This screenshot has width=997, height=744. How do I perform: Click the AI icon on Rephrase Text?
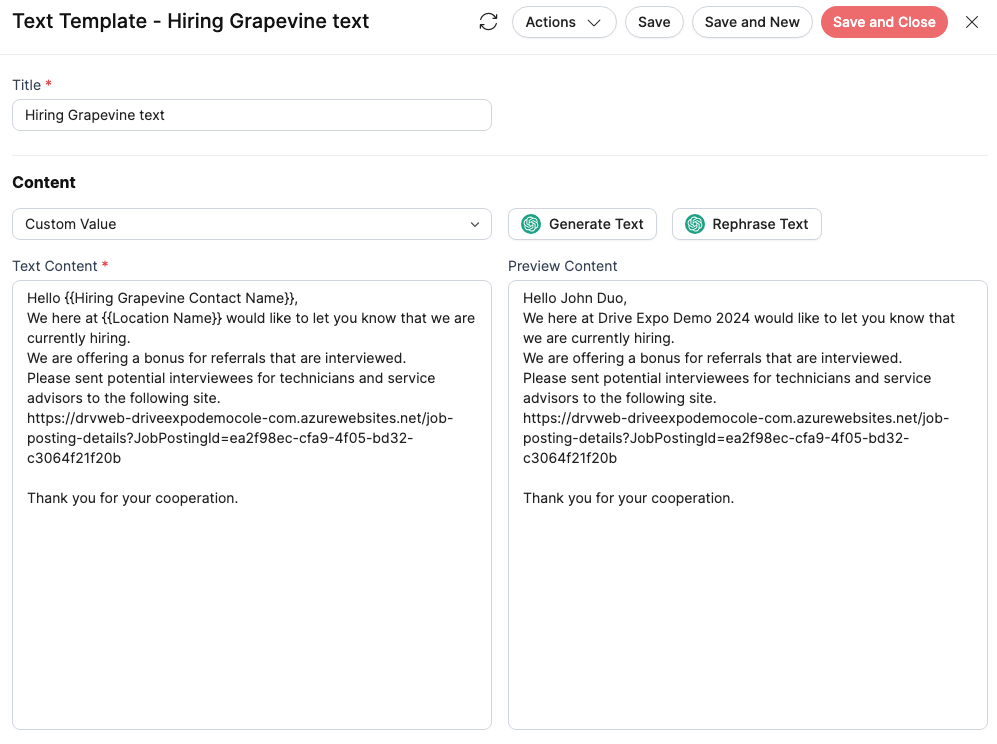point(695,224)
